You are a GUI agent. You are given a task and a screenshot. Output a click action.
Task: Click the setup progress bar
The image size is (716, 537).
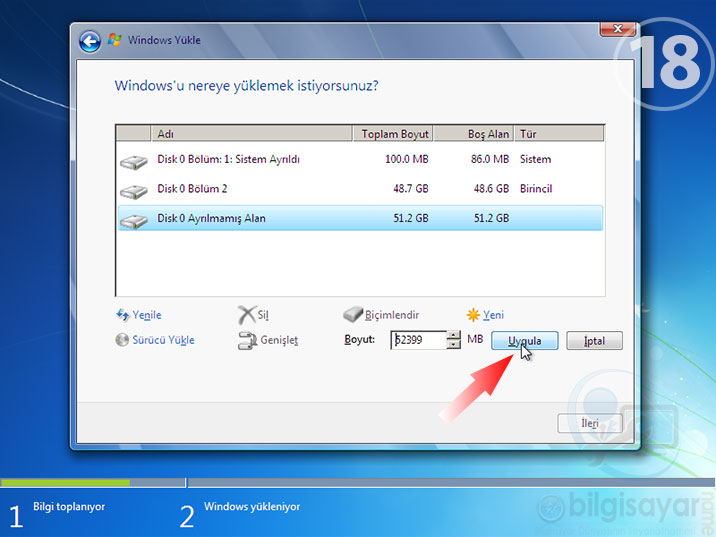(x=358, y=483)
